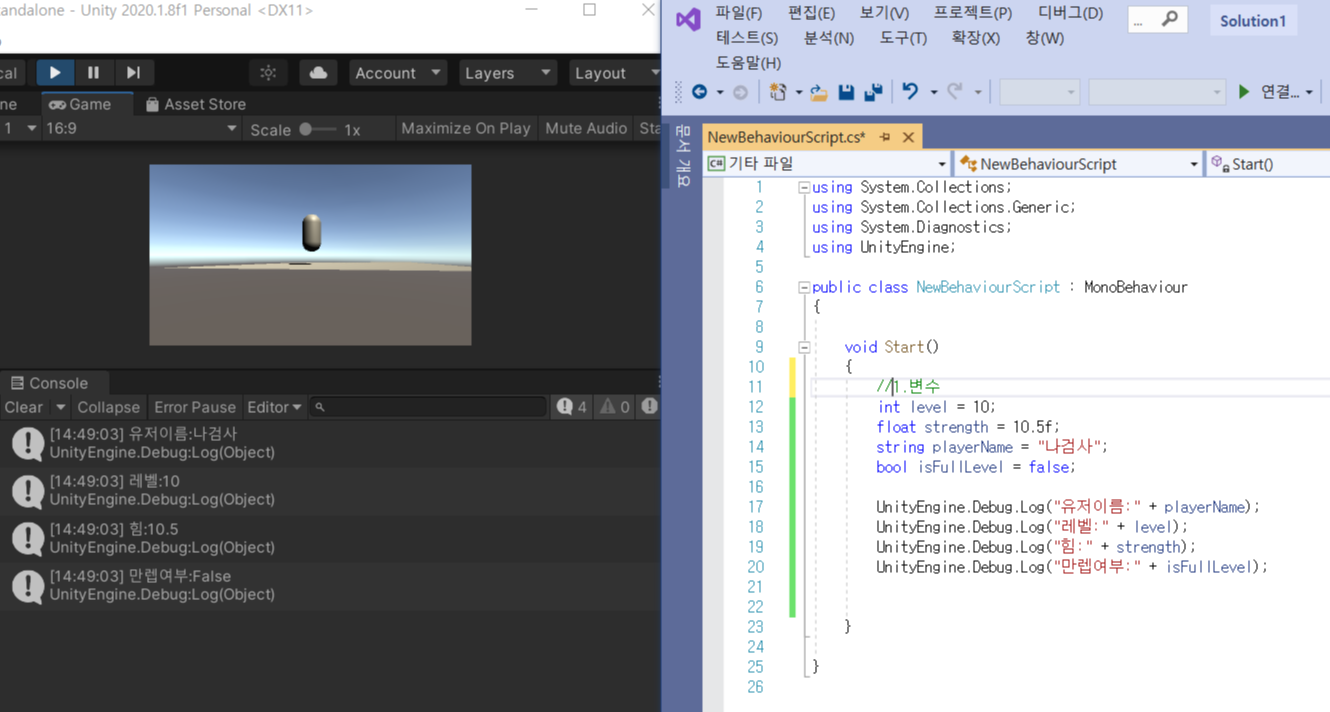
Task: Click the Unity Play button
Action: pos(55,73)
